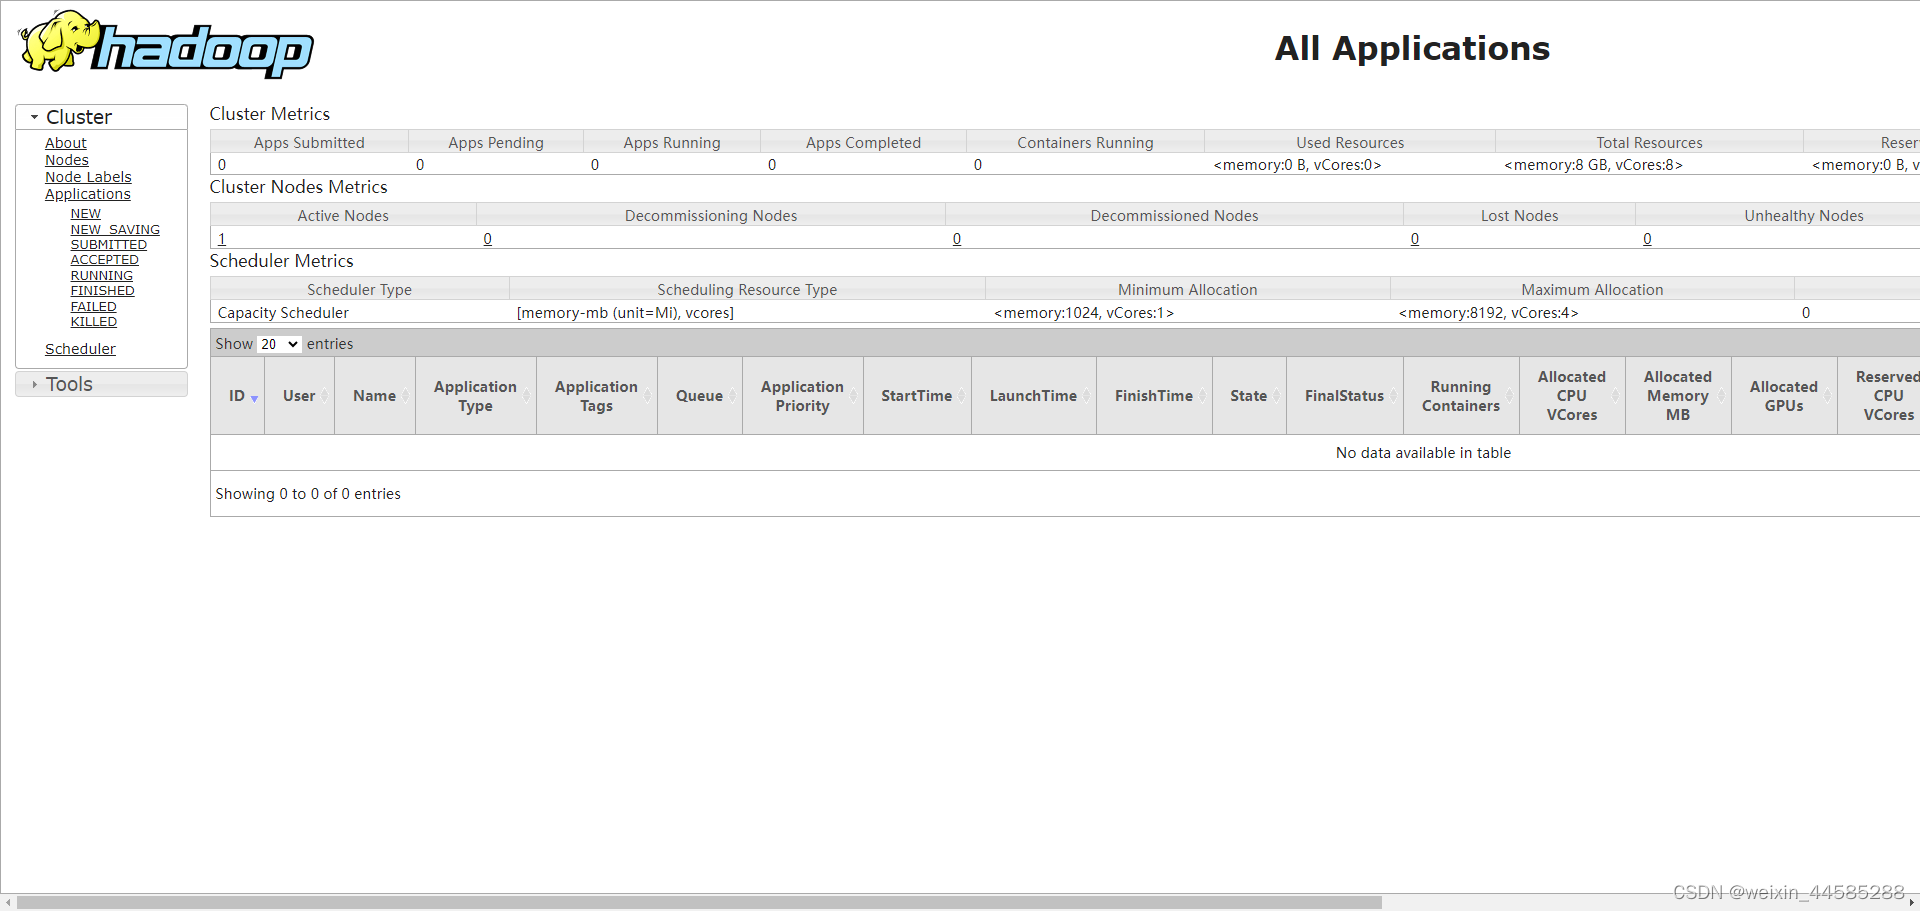This screenshot has height=911, width=1920.
Task: Sort table by Name column
Action: point(374,396)
